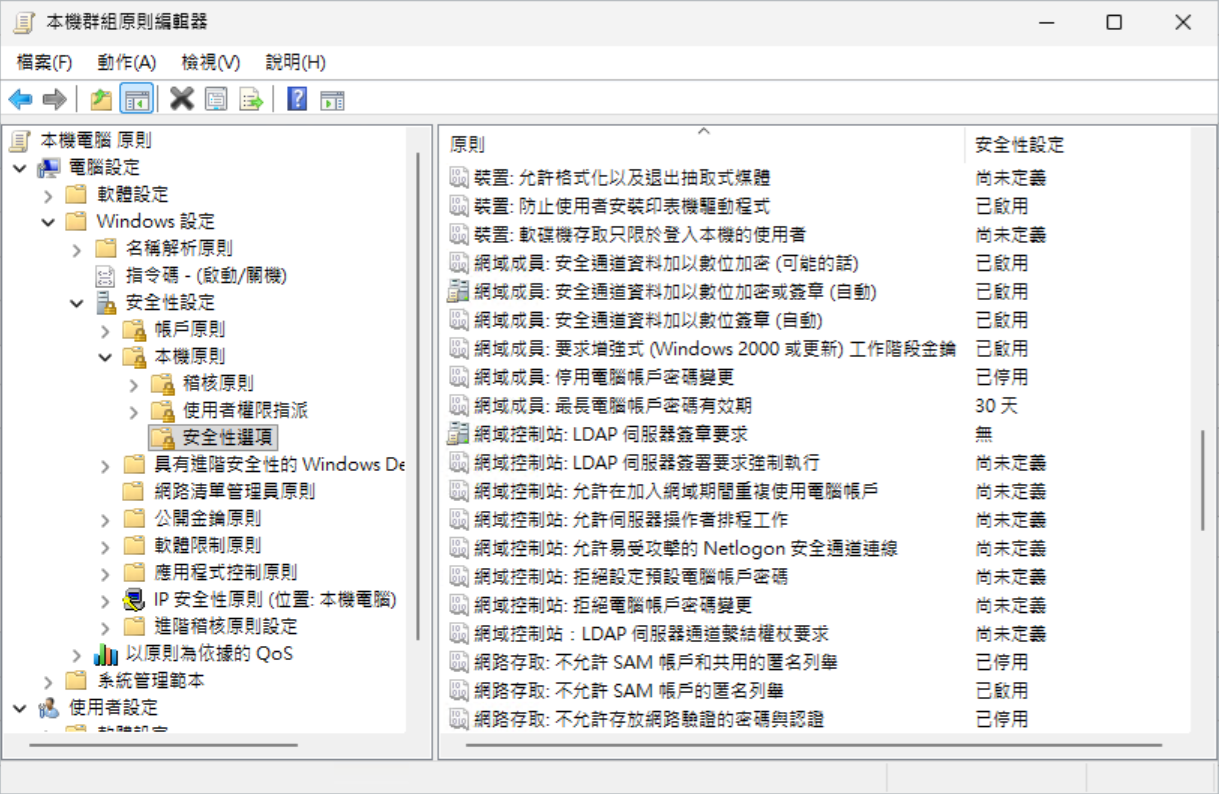The width and height of the screenshot is (1219, 794).
Task: Select the 安全性選項 tree item
Action: click(214, 437)
